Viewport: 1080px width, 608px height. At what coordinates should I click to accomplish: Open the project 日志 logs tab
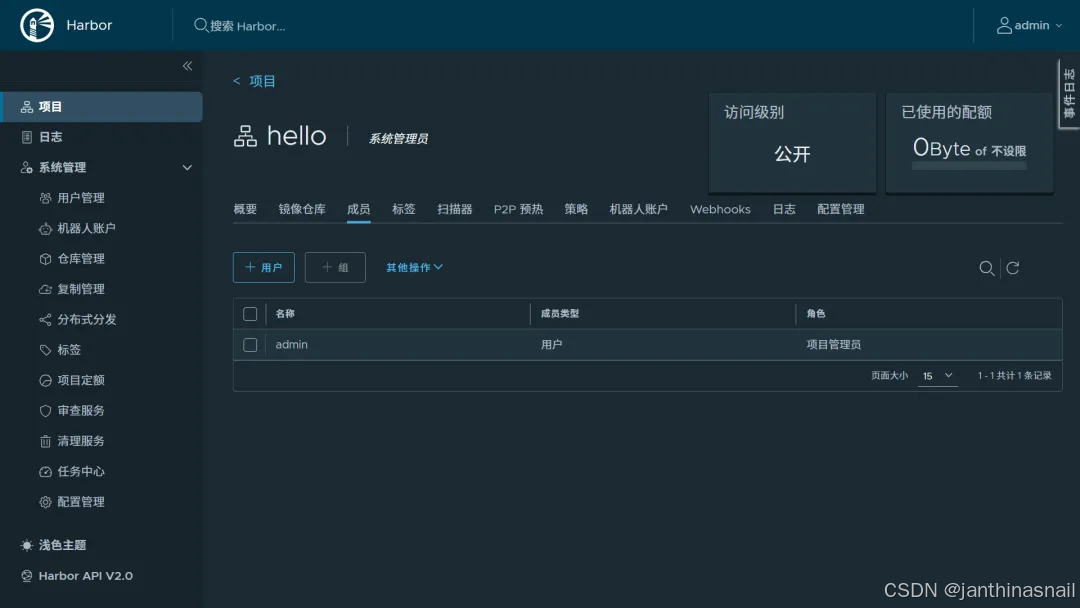[784, 209]
